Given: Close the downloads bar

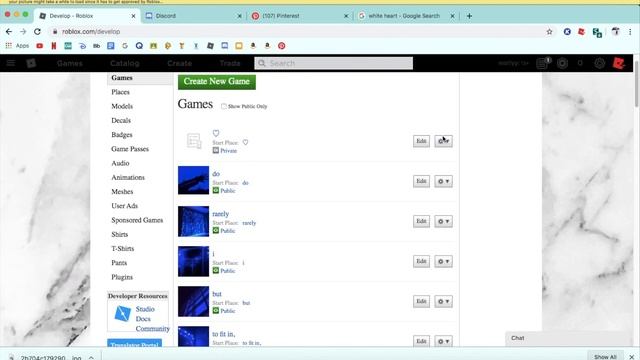Looking at the screenshot, I should point(631,357).
